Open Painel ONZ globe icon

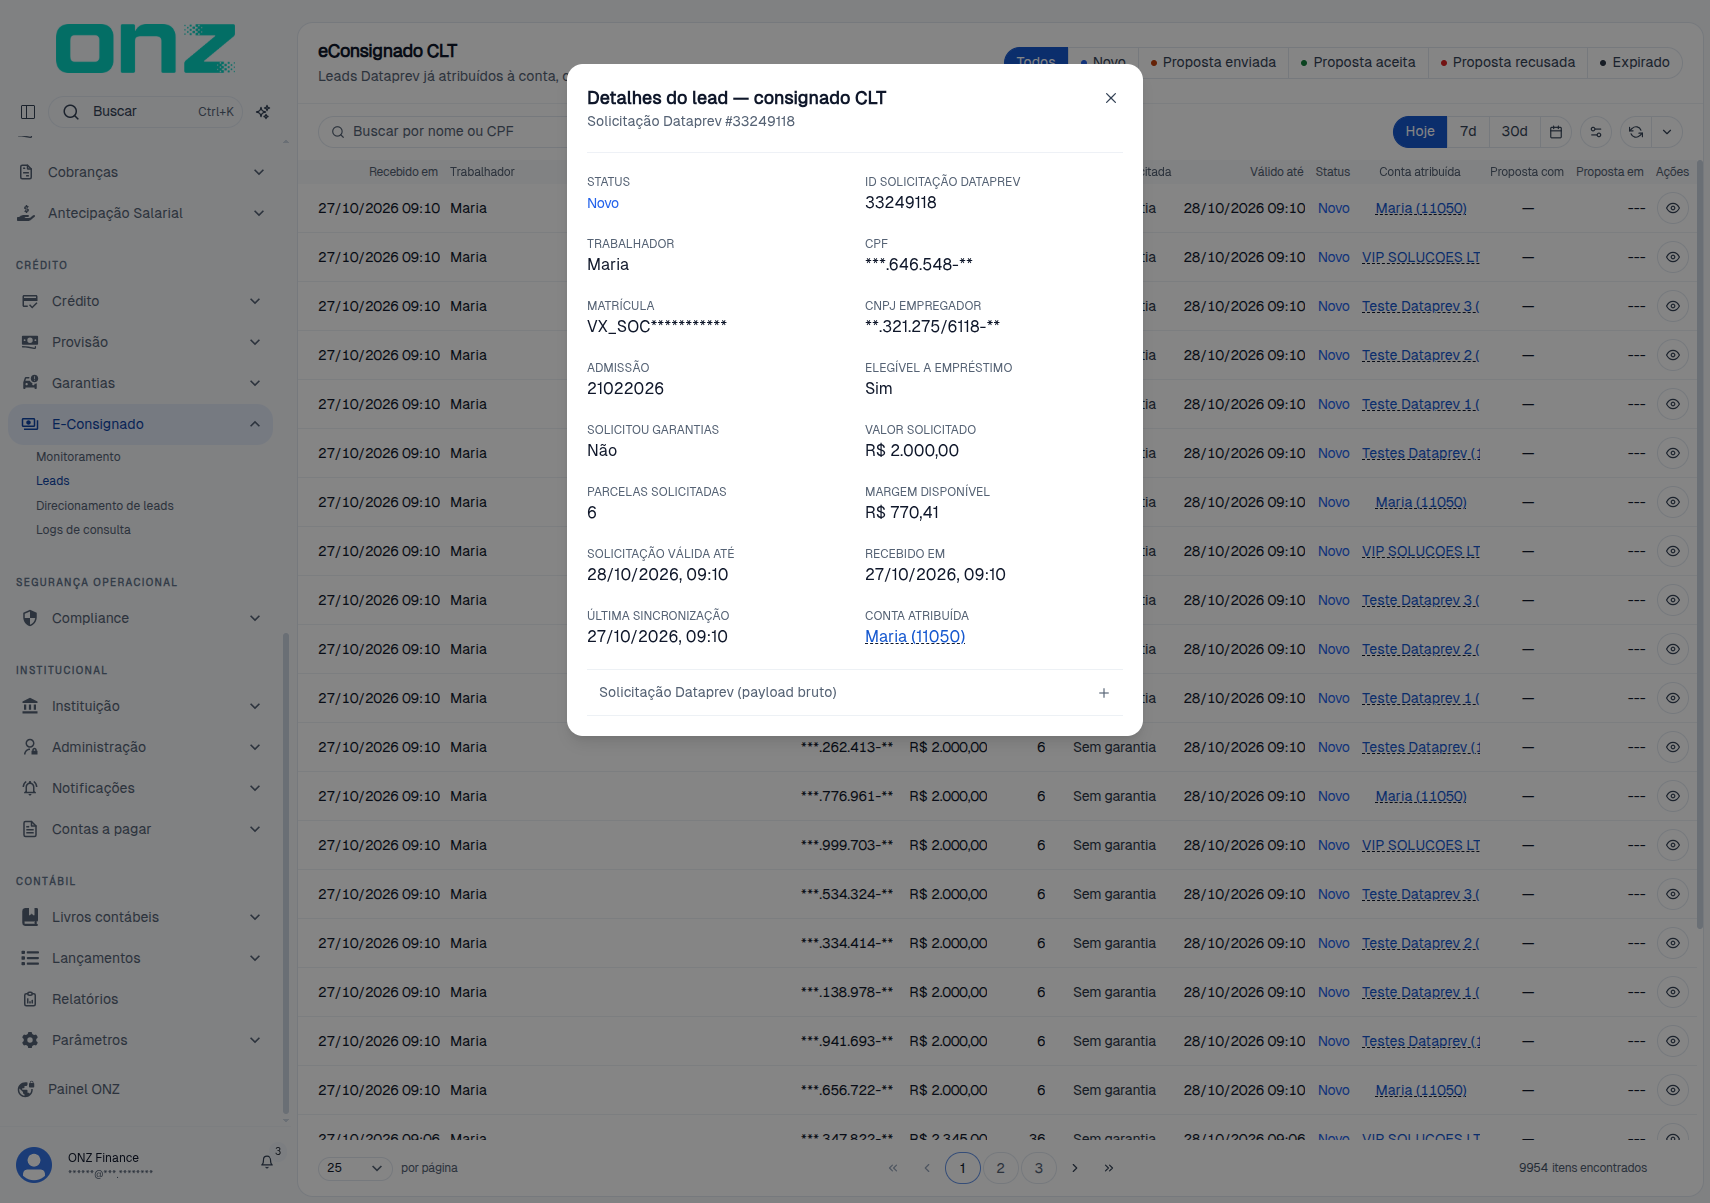pyautogui.click(x=26, y=1089)
